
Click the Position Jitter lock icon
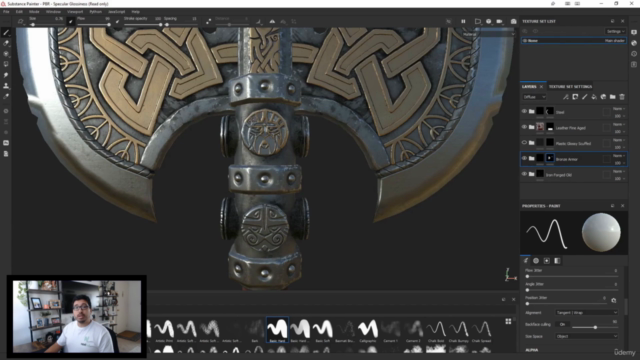point(614,300)
